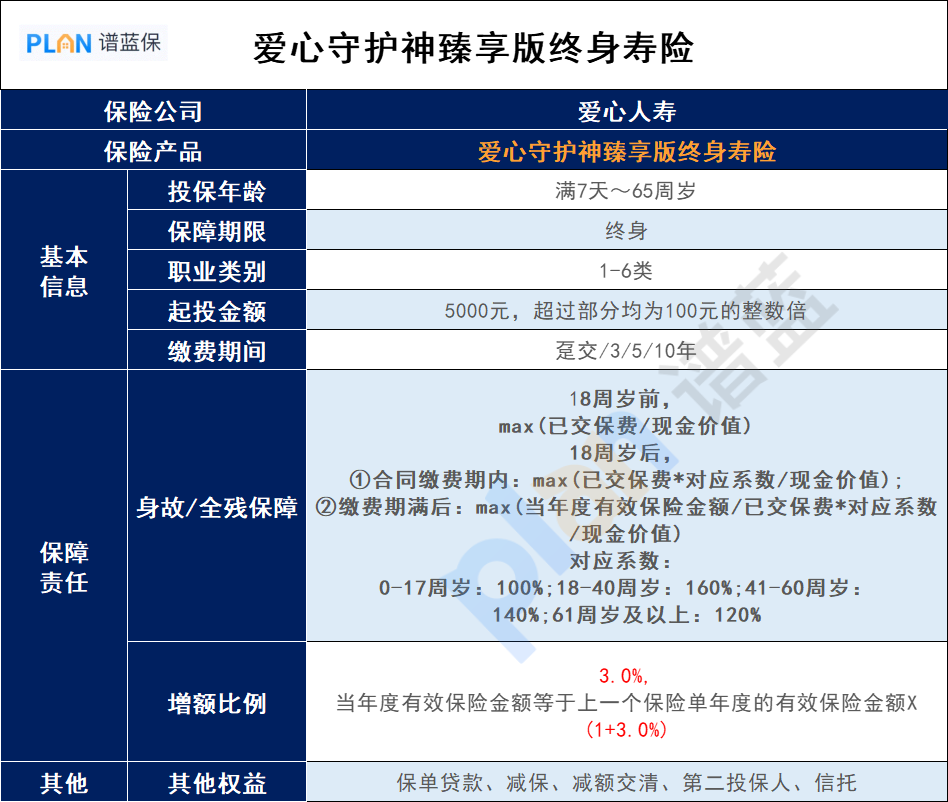Select the line starting ②缴费期满后
Image resolution: width=948 pixels, height=802 pixels.
pos(626,506)
